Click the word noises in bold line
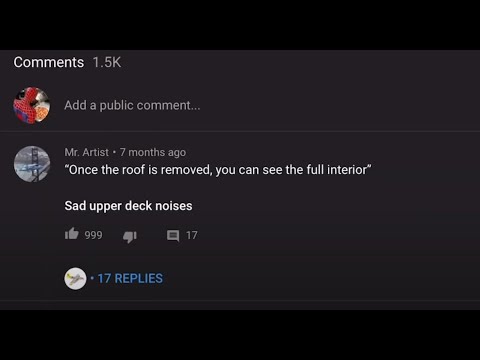This screenshot has height=360, width=480. click(x=174, y=206)
